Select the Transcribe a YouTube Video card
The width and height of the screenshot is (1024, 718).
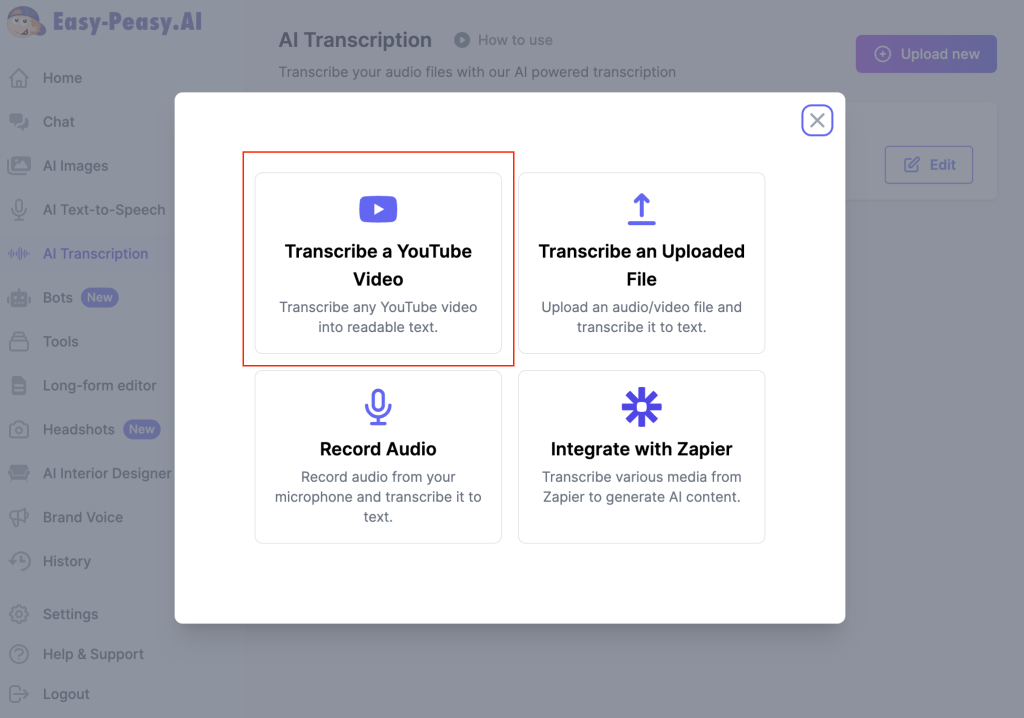pyautogui.click(x=378, y=264)
